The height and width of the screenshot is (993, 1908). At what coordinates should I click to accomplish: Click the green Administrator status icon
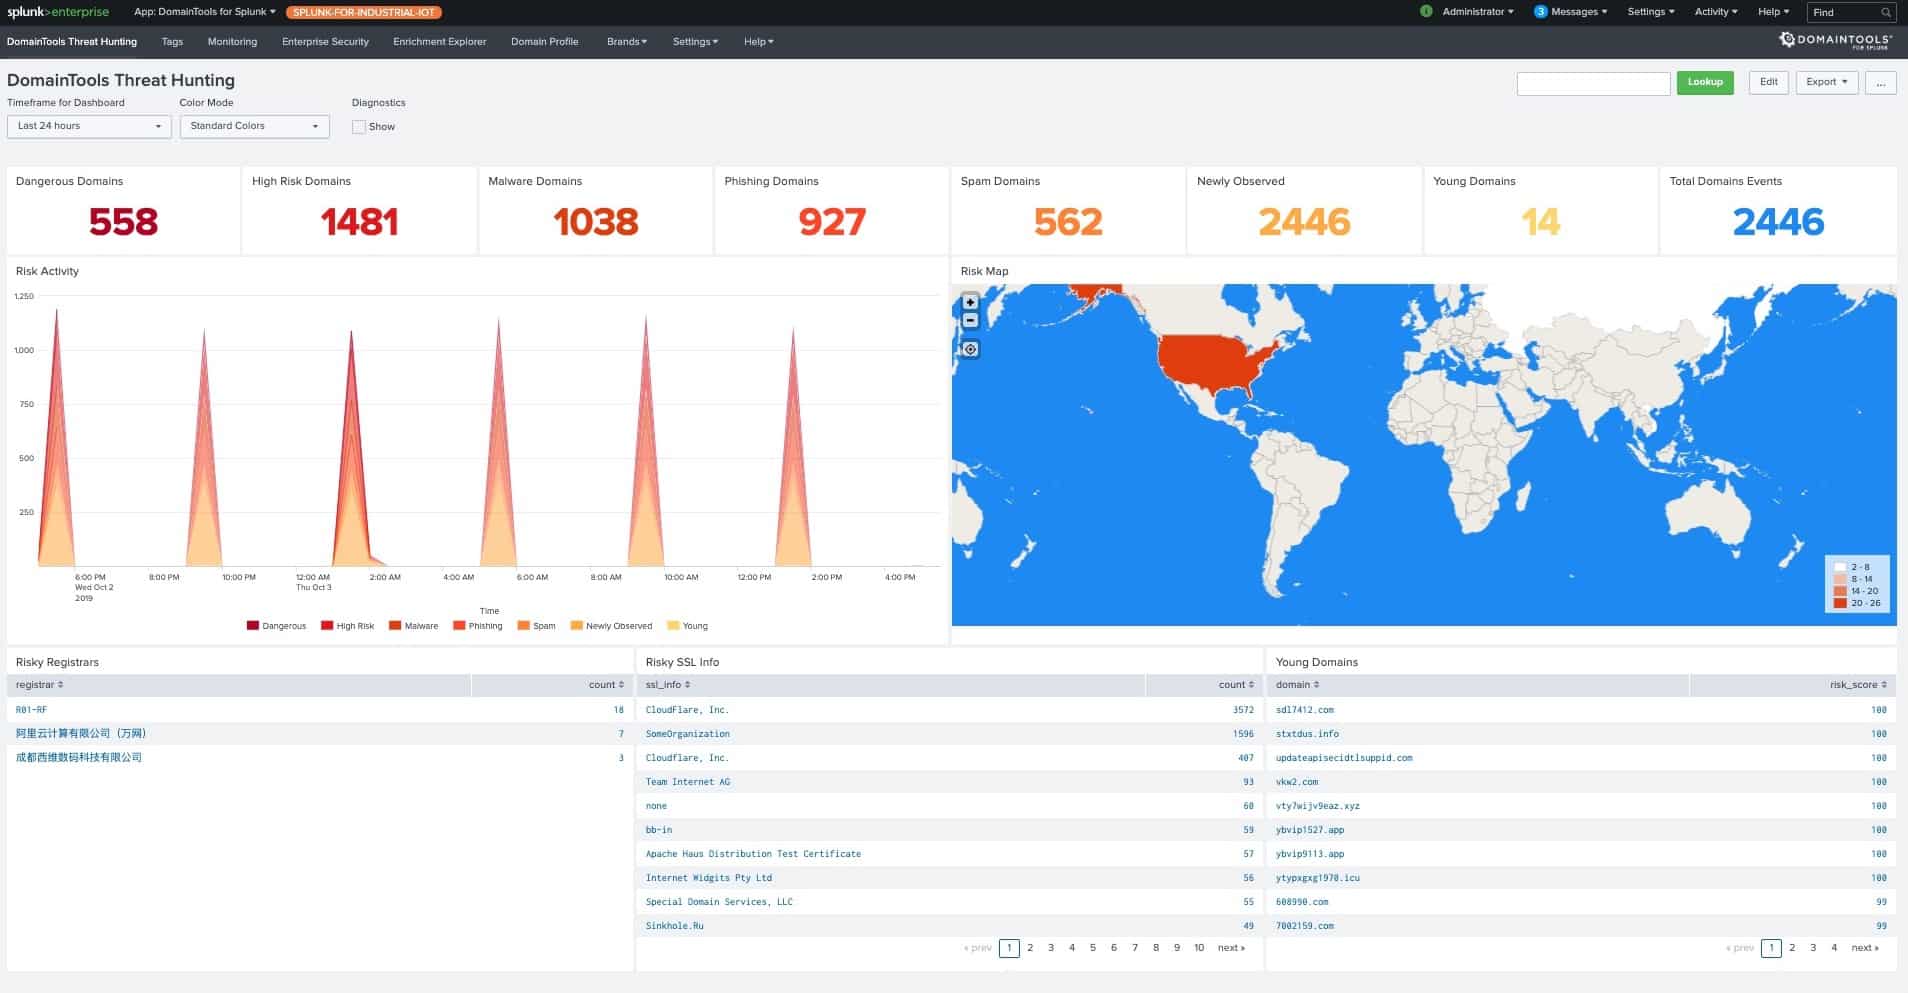point(1427,12)
